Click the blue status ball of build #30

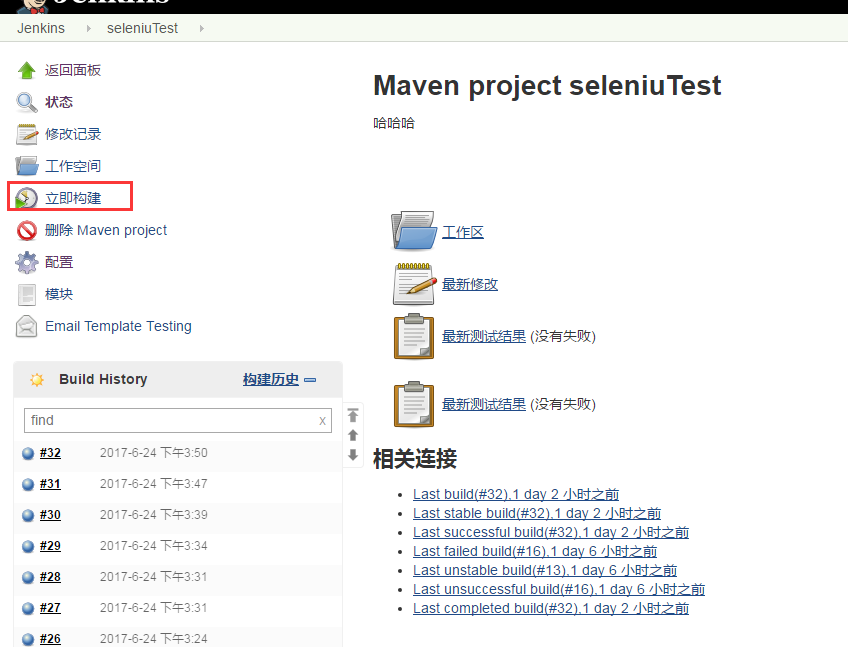(x=28, y=515)
